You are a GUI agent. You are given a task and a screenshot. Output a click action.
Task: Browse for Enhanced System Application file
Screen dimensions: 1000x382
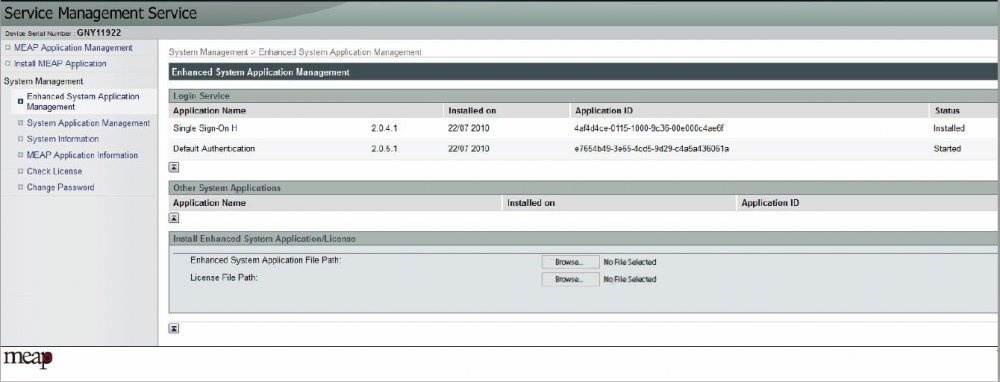point(570,262)
